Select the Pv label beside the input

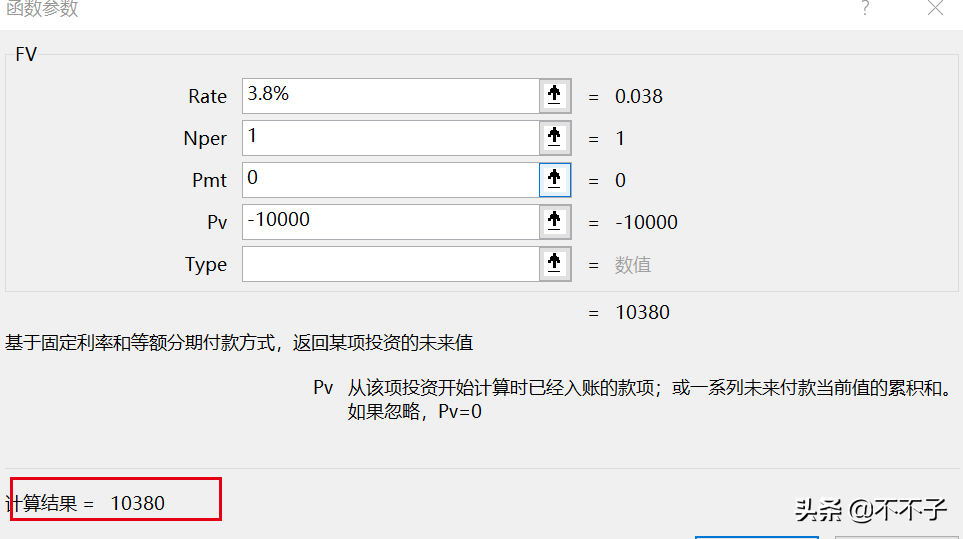(217, 222)
